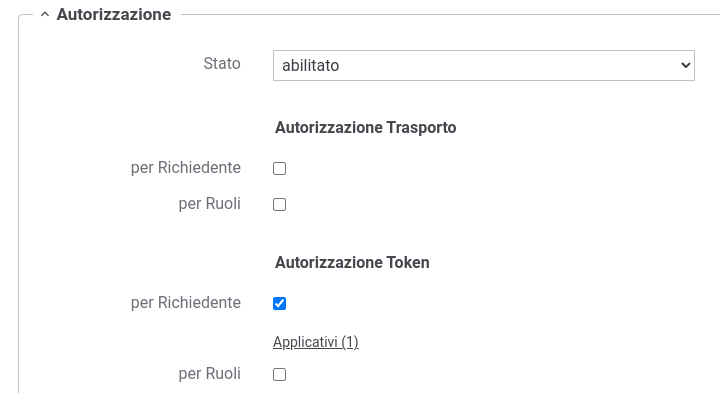The height and width of the screenshot is (393, 720).
Task: Click the abilitato text in the Stato field
Action: tap(310, 66)
